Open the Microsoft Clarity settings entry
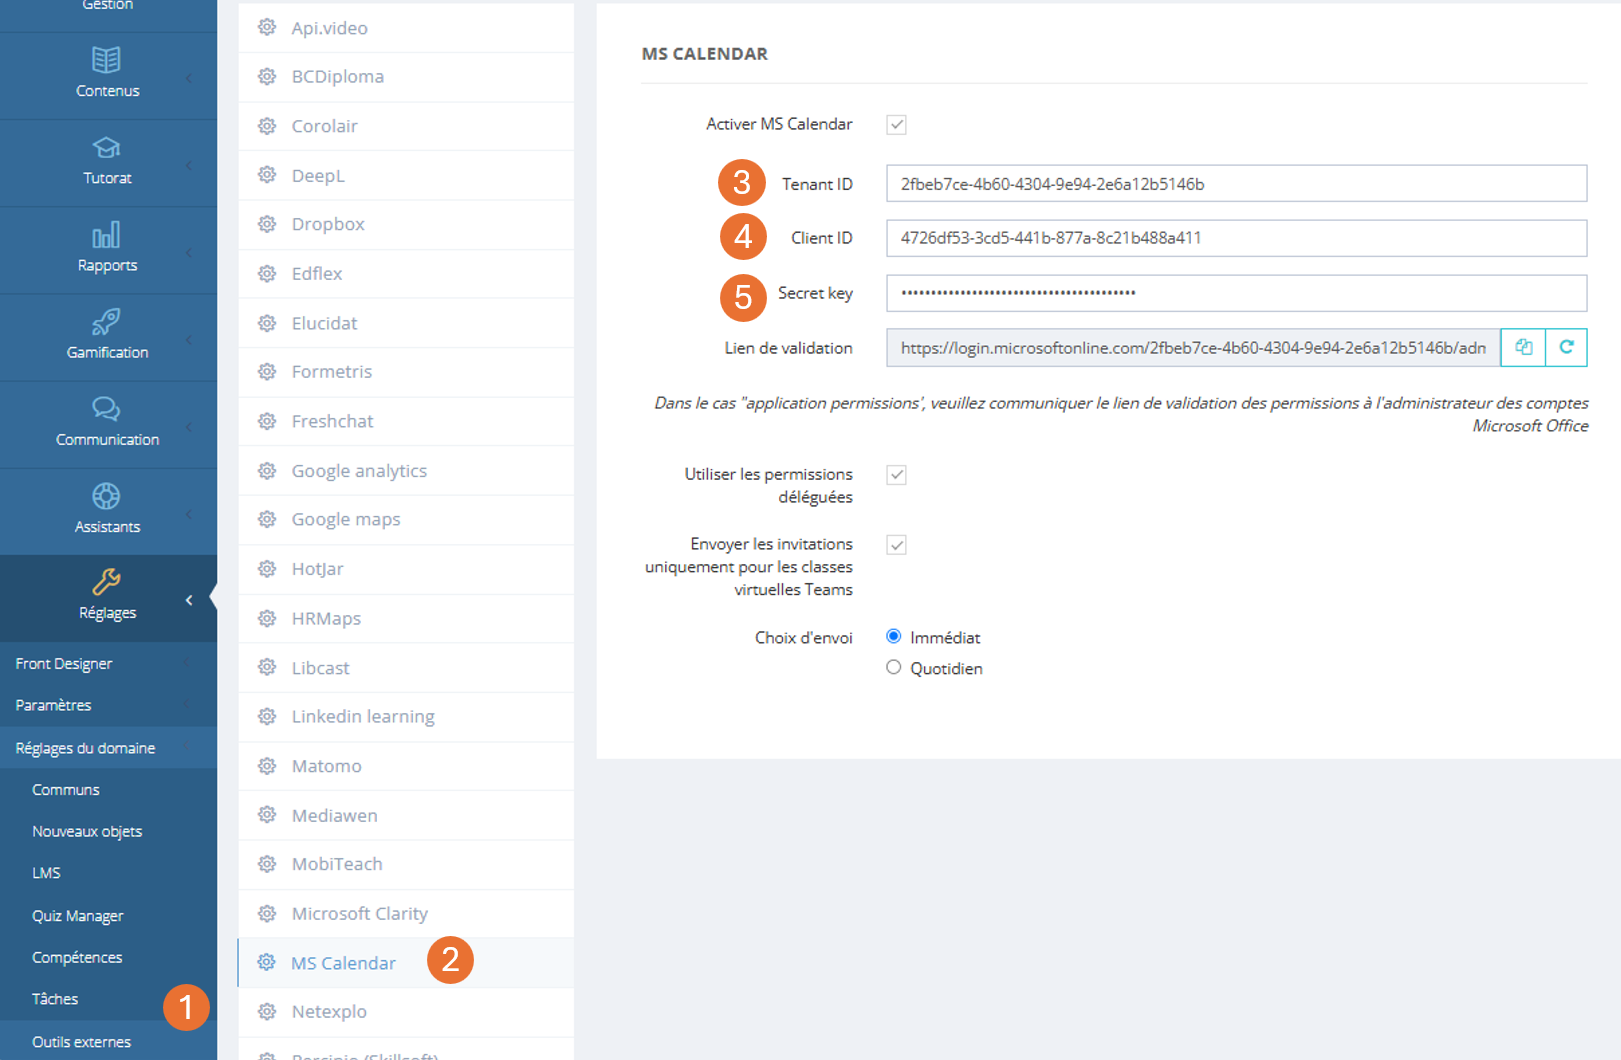 pyautogui.click(x=359, y=914)
